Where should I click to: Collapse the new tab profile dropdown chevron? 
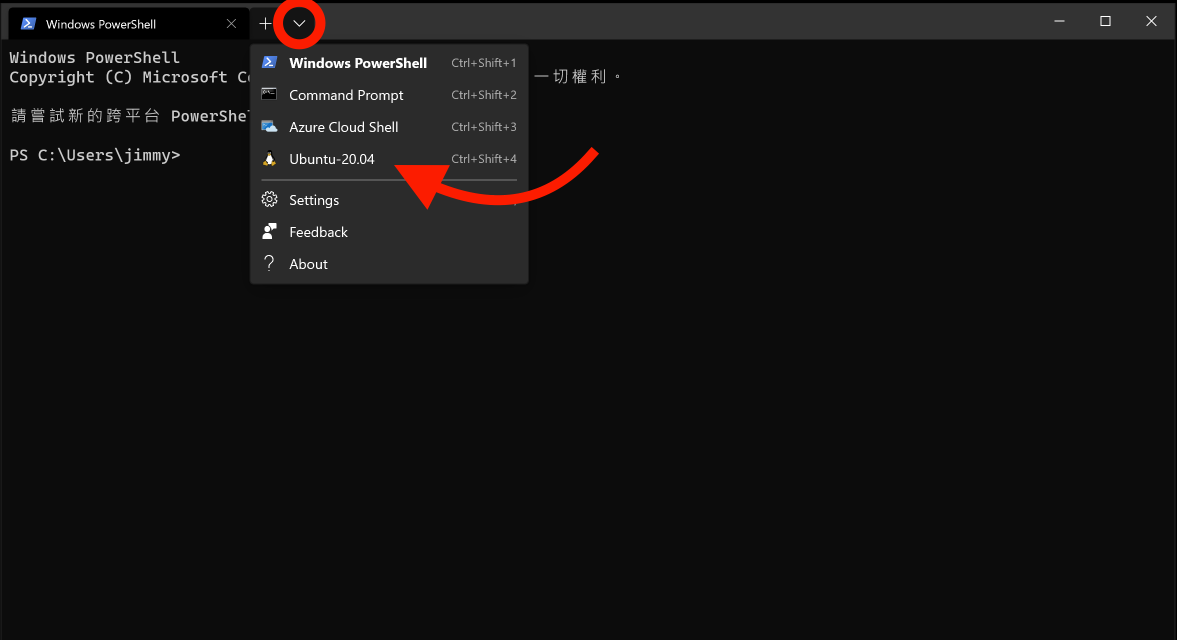click(x=299, y=23)
